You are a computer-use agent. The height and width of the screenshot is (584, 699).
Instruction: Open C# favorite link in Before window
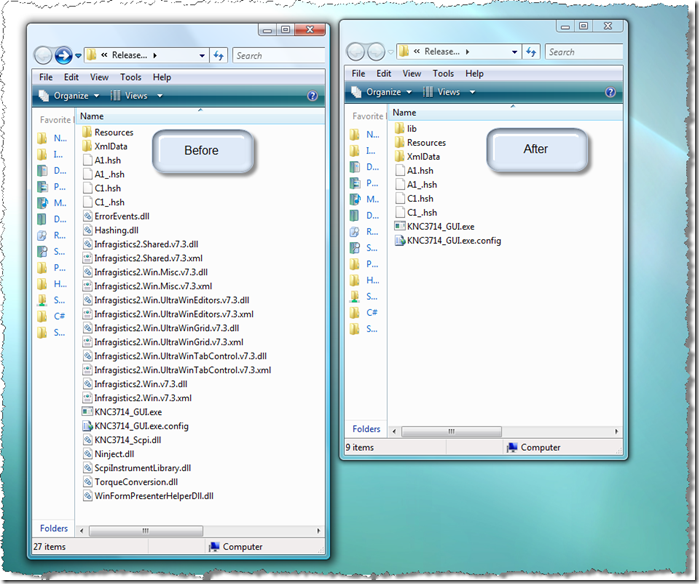(52, 317)
